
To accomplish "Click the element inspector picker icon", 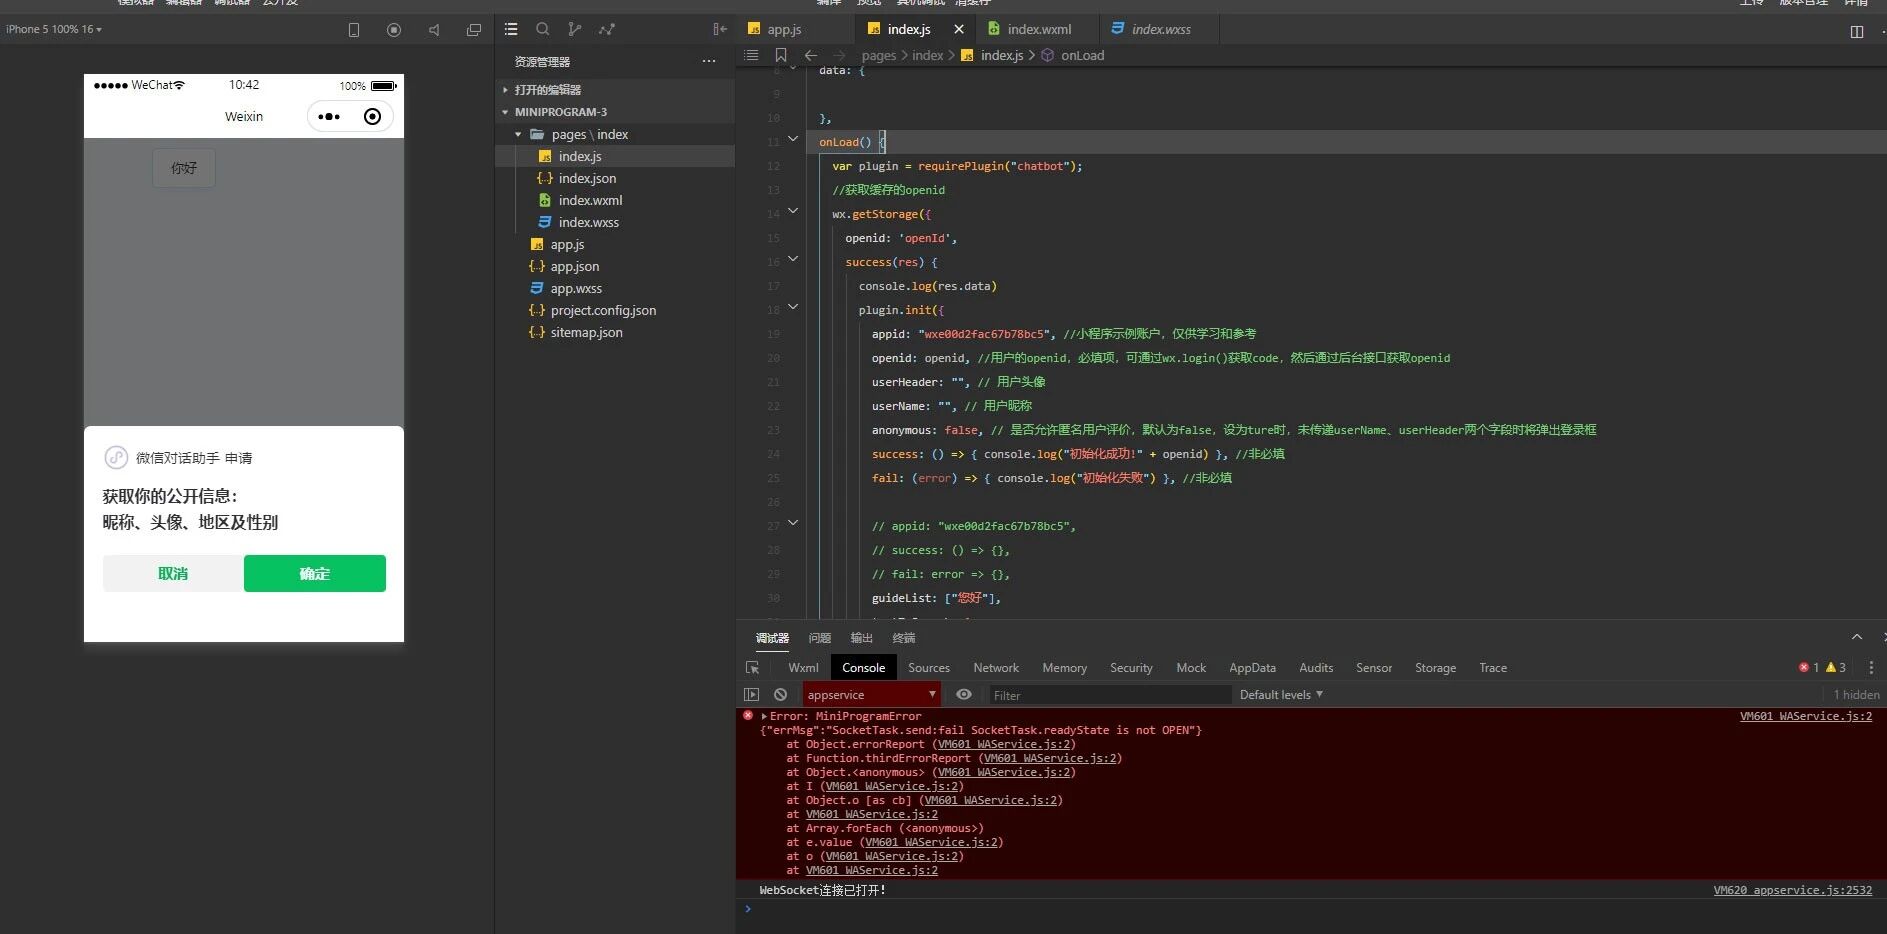I will pos(752,667).
